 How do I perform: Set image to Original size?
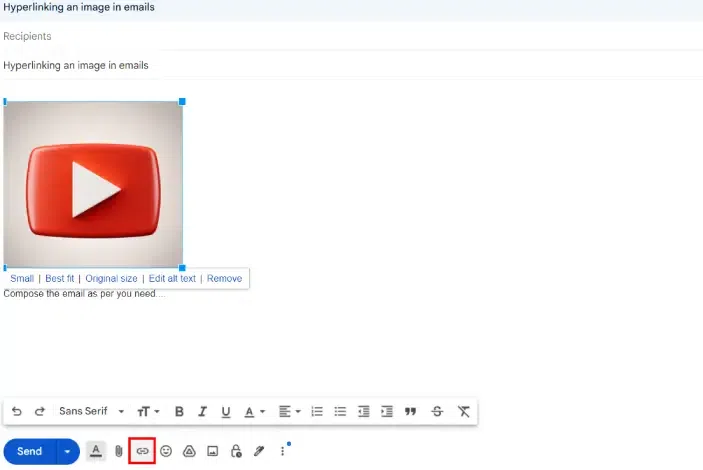(x=111, y=279)
